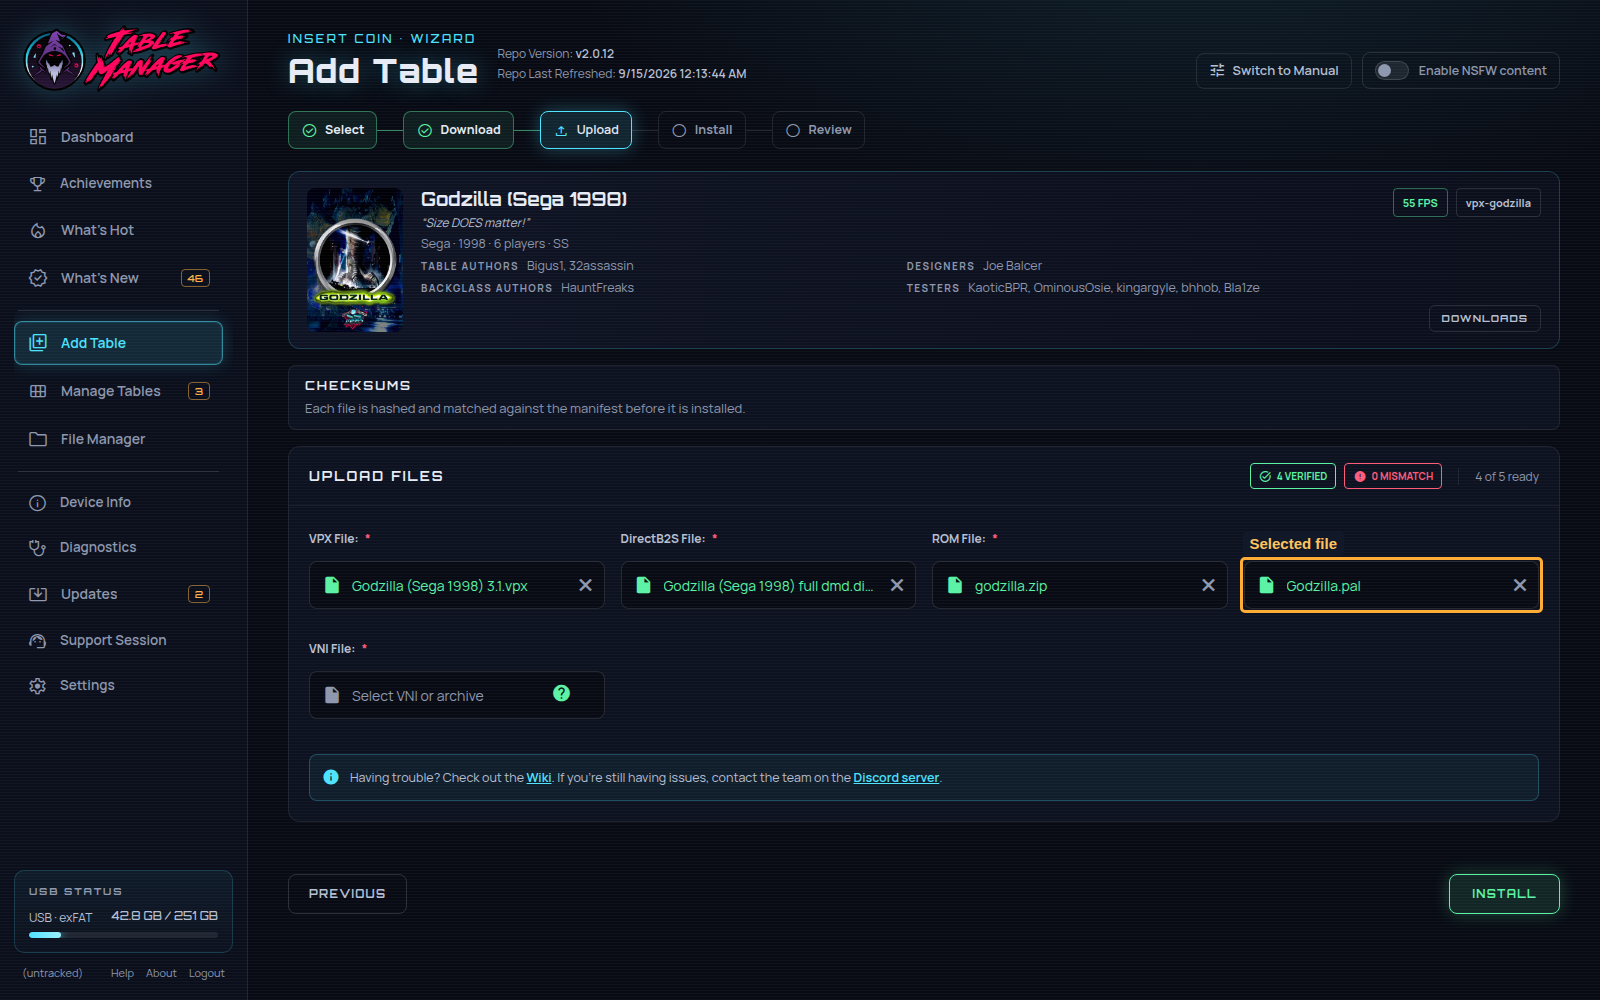The height and width of the screenshot is (1000, 1600).
Task: Click the 0 Mismatch badge
Action: click(x=1393, y=476)
